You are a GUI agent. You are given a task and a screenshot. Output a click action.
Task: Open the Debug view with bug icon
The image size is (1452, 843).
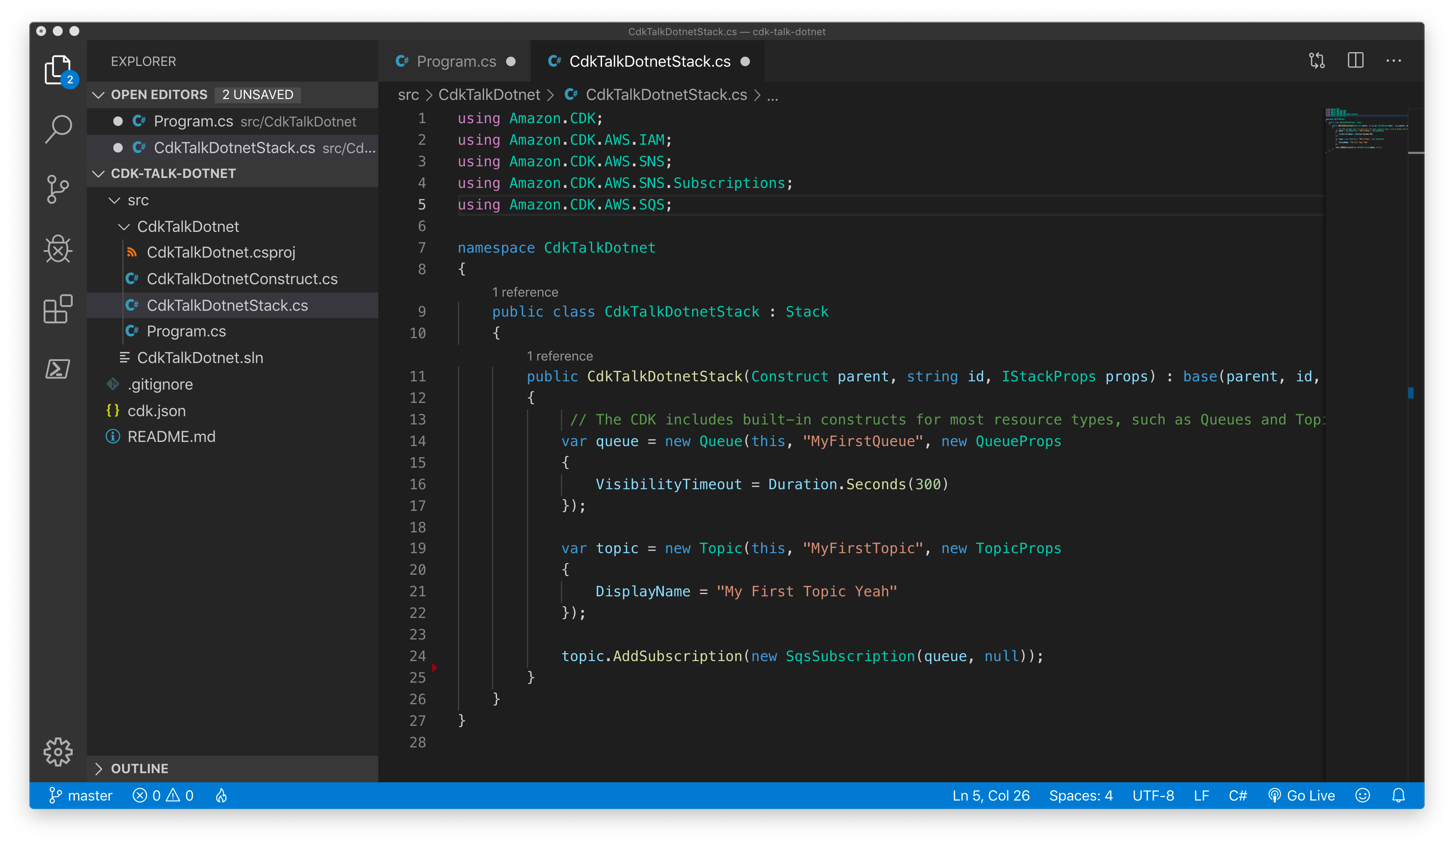tap(58, 249)
